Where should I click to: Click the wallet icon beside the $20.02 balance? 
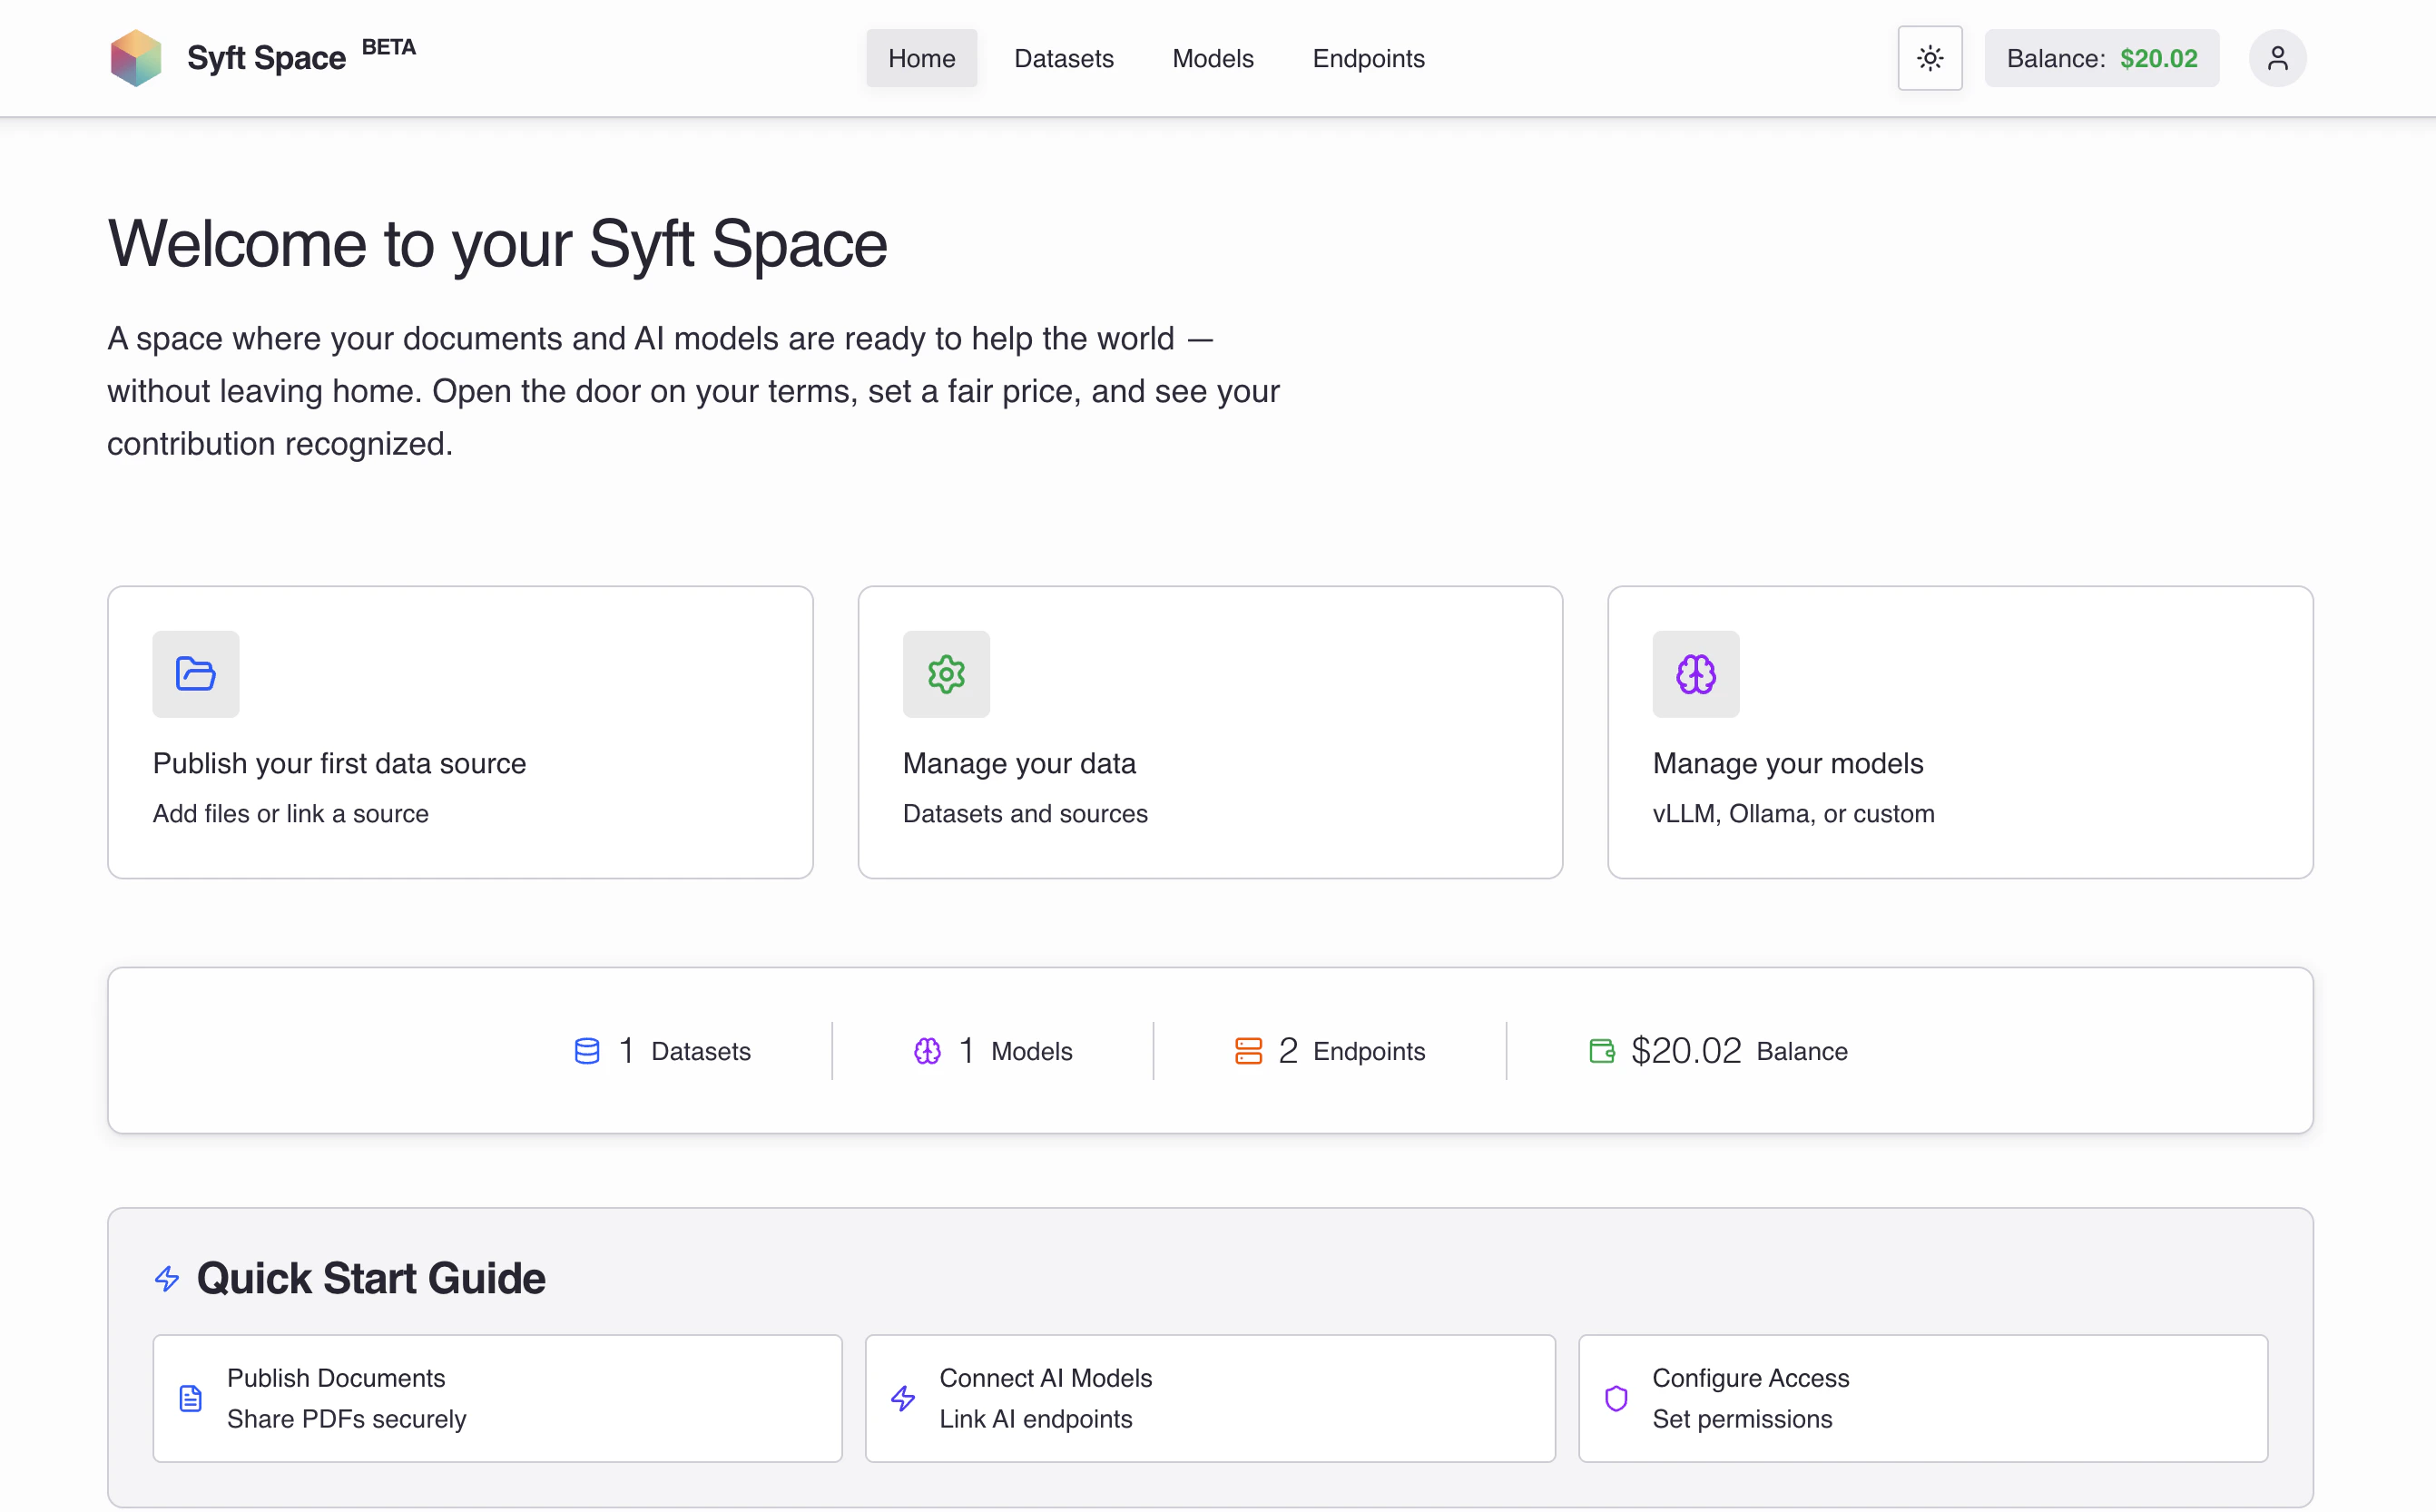click(x=1603, y=1050)
